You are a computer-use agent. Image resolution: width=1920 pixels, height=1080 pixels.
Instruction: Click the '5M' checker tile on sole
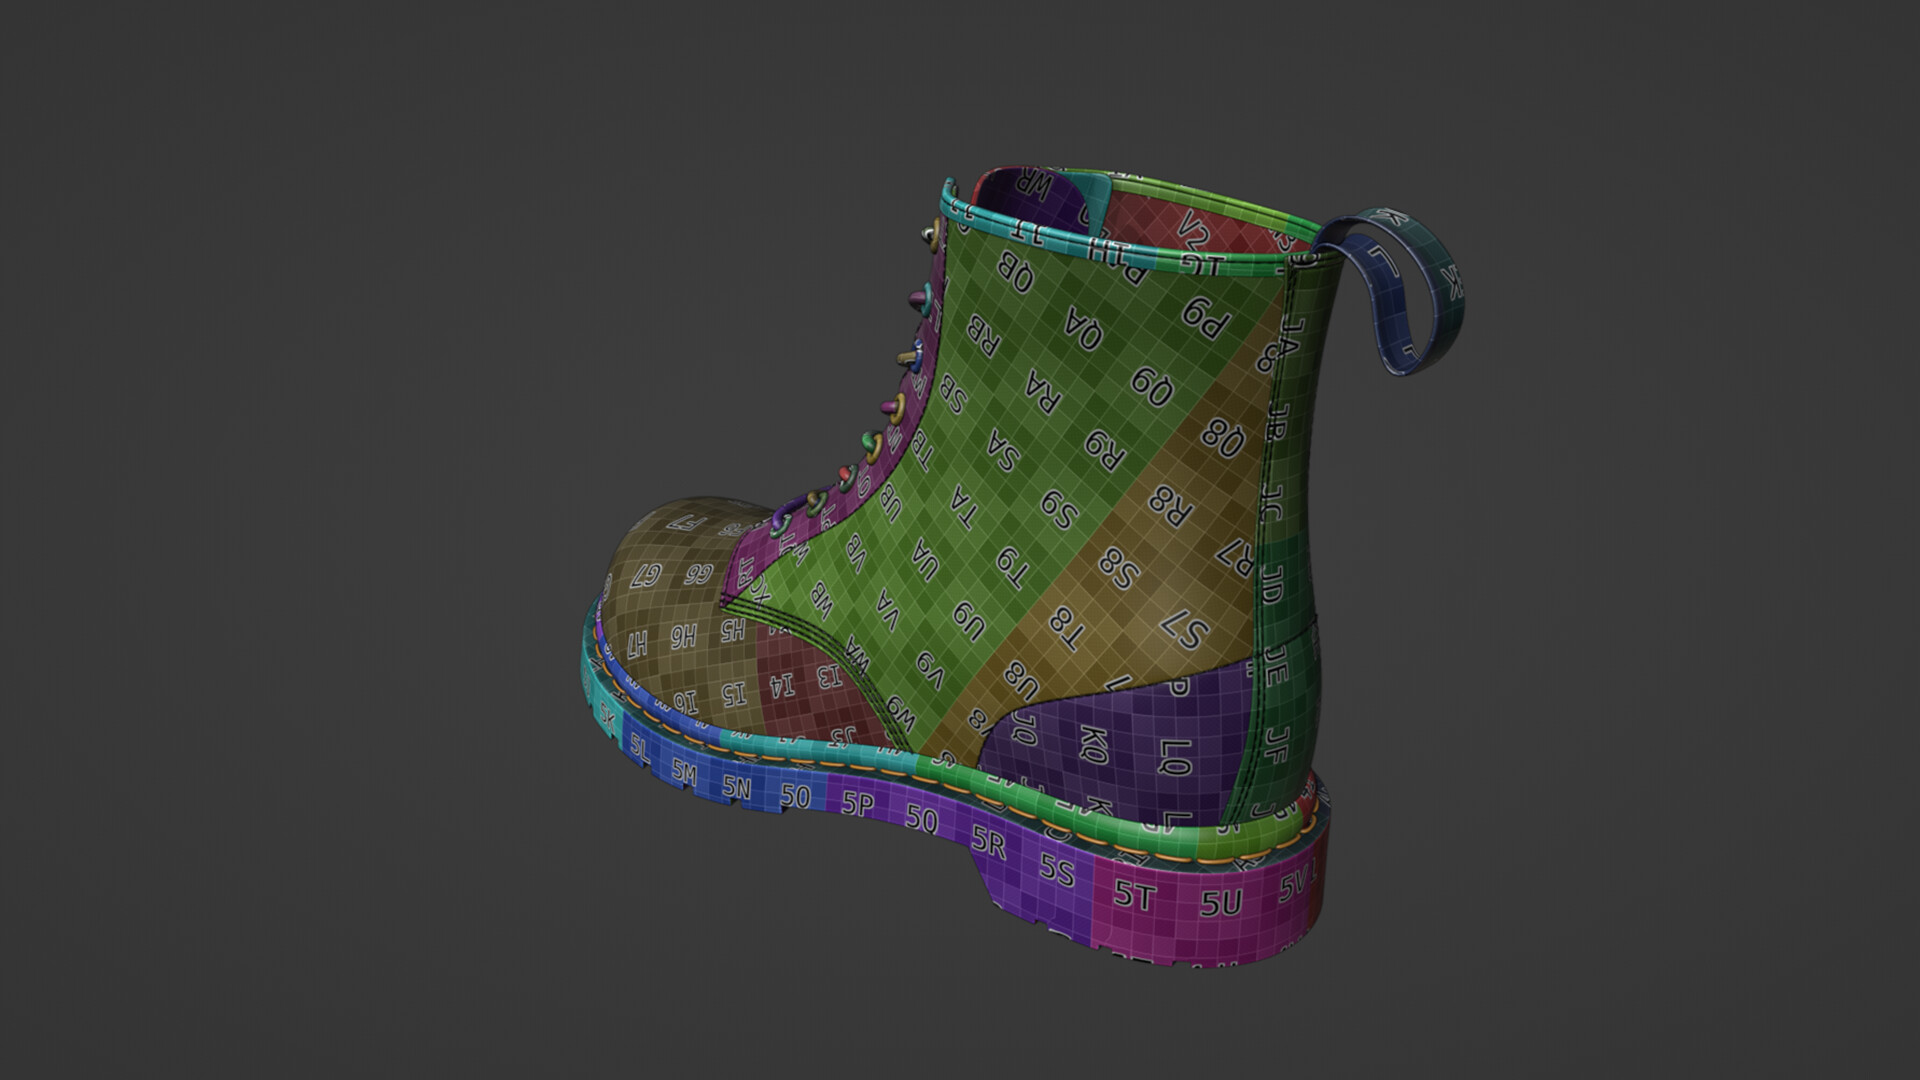pos(684,770)
